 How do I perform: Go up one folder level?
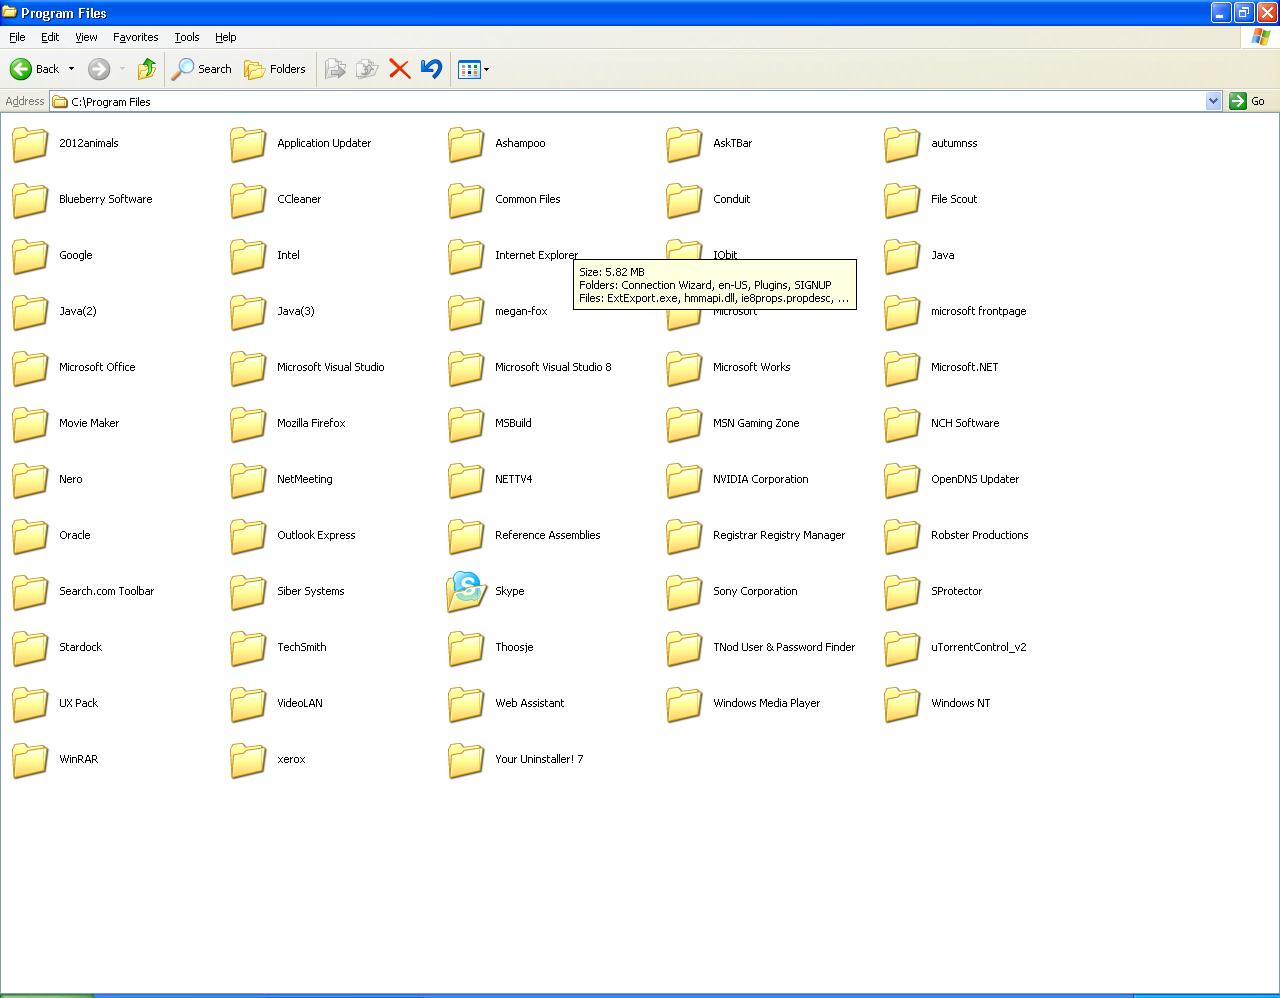coord(147,69)
